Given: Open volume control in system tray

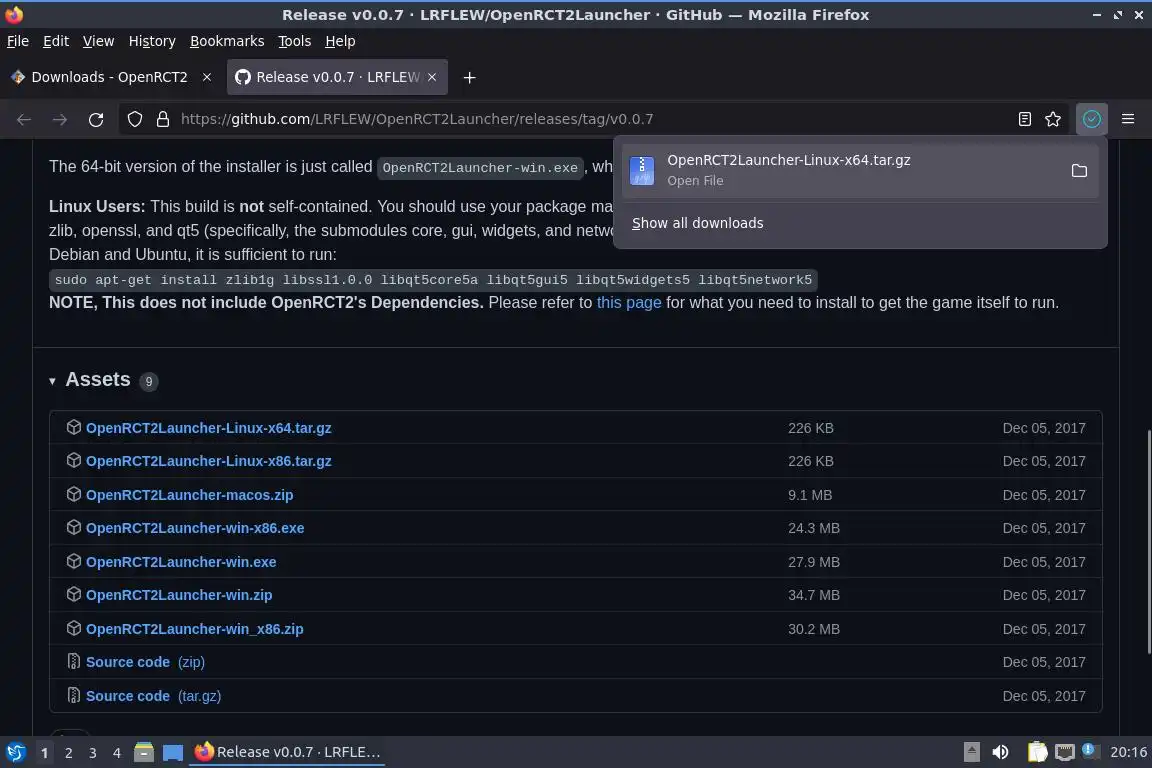Looking at the screenshot, I should coord(1000,752).
